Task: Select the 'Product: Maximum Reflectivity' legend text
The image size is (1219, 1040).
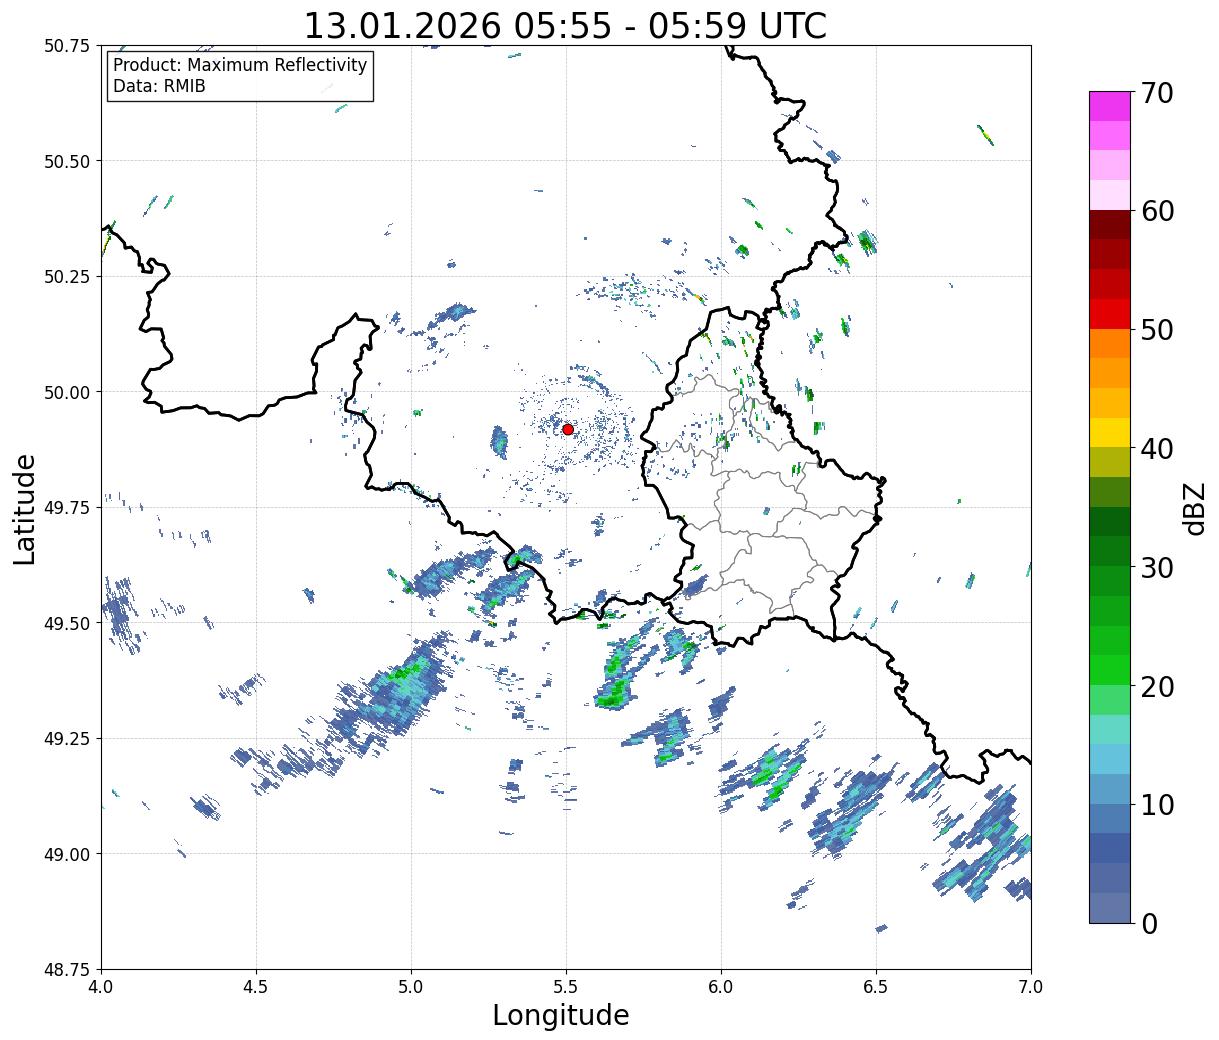Action: coord(240,65)
